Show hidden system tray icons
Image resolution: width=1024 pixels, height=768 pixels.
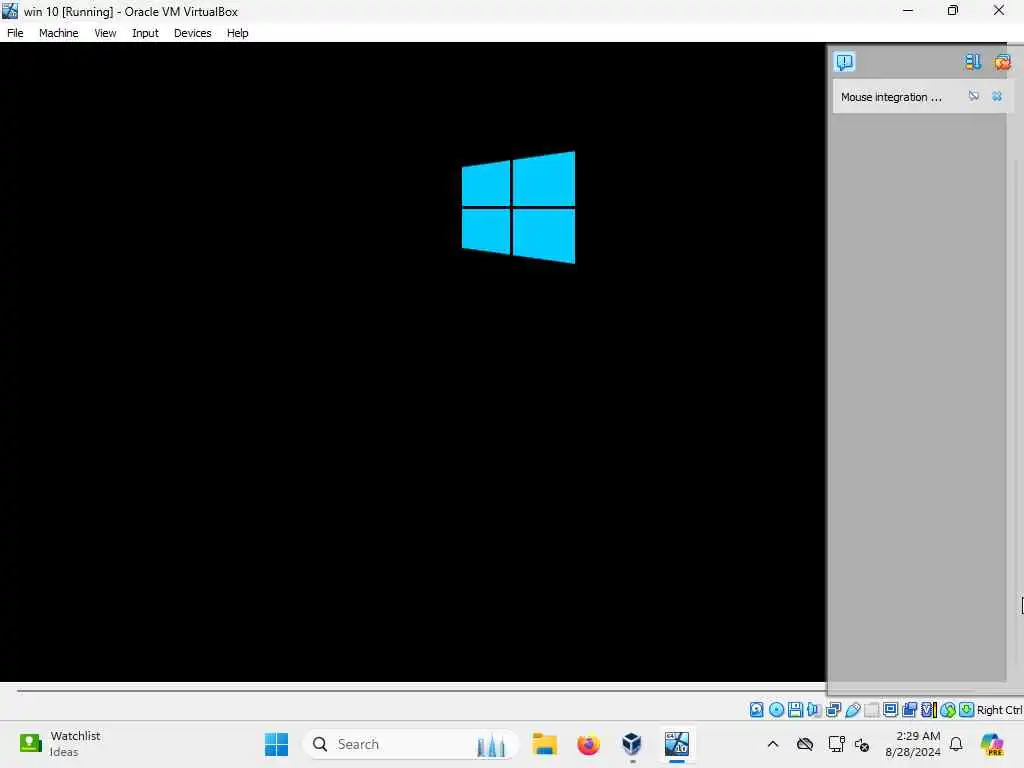773,744
